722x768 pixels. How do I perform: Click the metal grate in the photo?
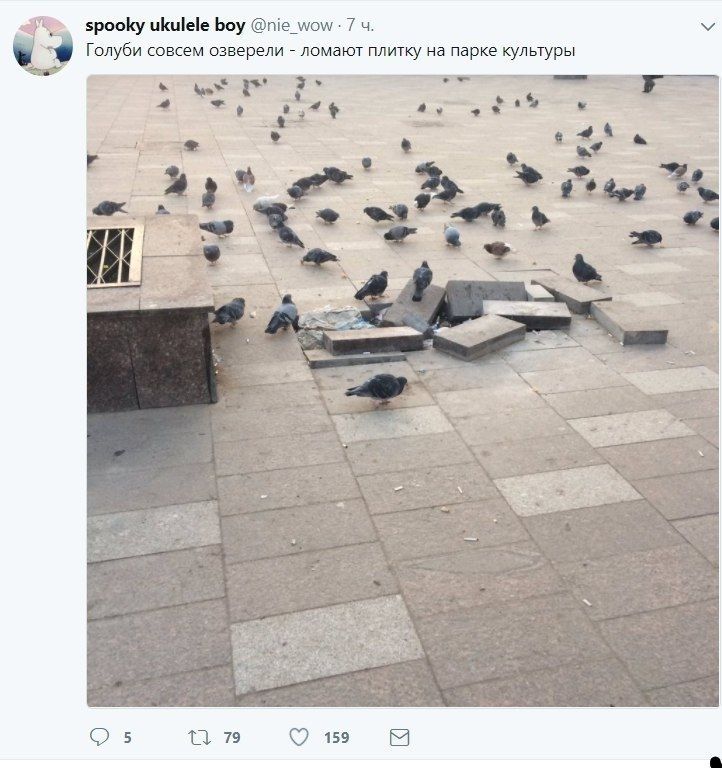point(115,256)
